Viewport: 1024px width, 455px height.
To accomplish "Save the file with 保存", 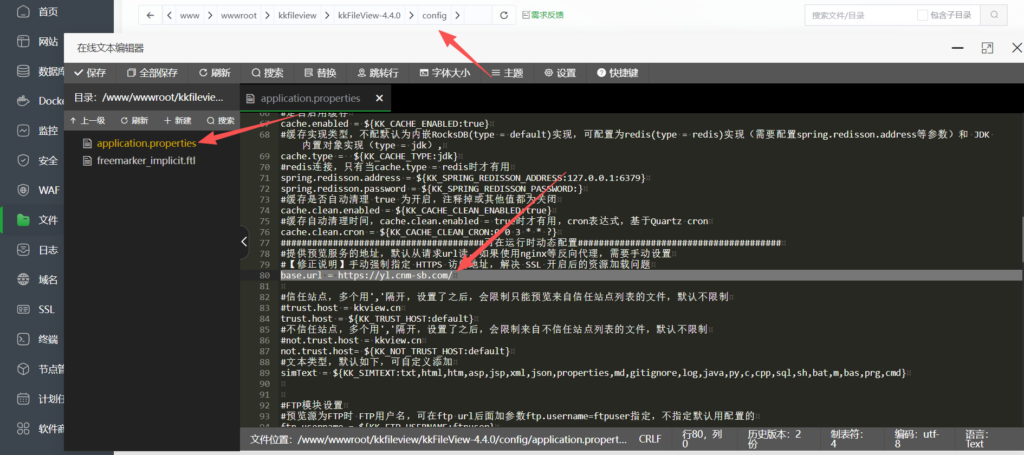I will [x=90, y=73].
